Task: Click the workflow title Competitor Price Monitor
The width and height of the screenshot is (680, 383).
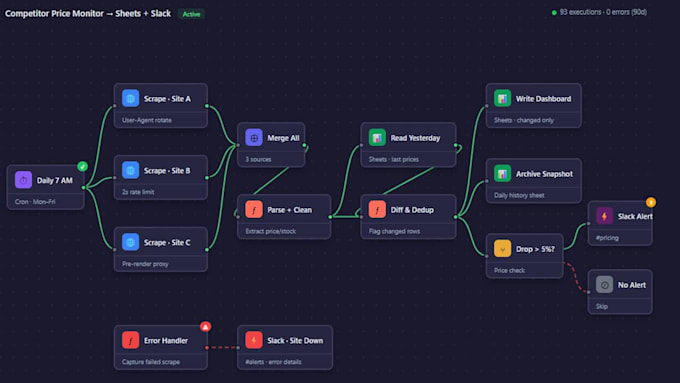Action: click(88, 13)
